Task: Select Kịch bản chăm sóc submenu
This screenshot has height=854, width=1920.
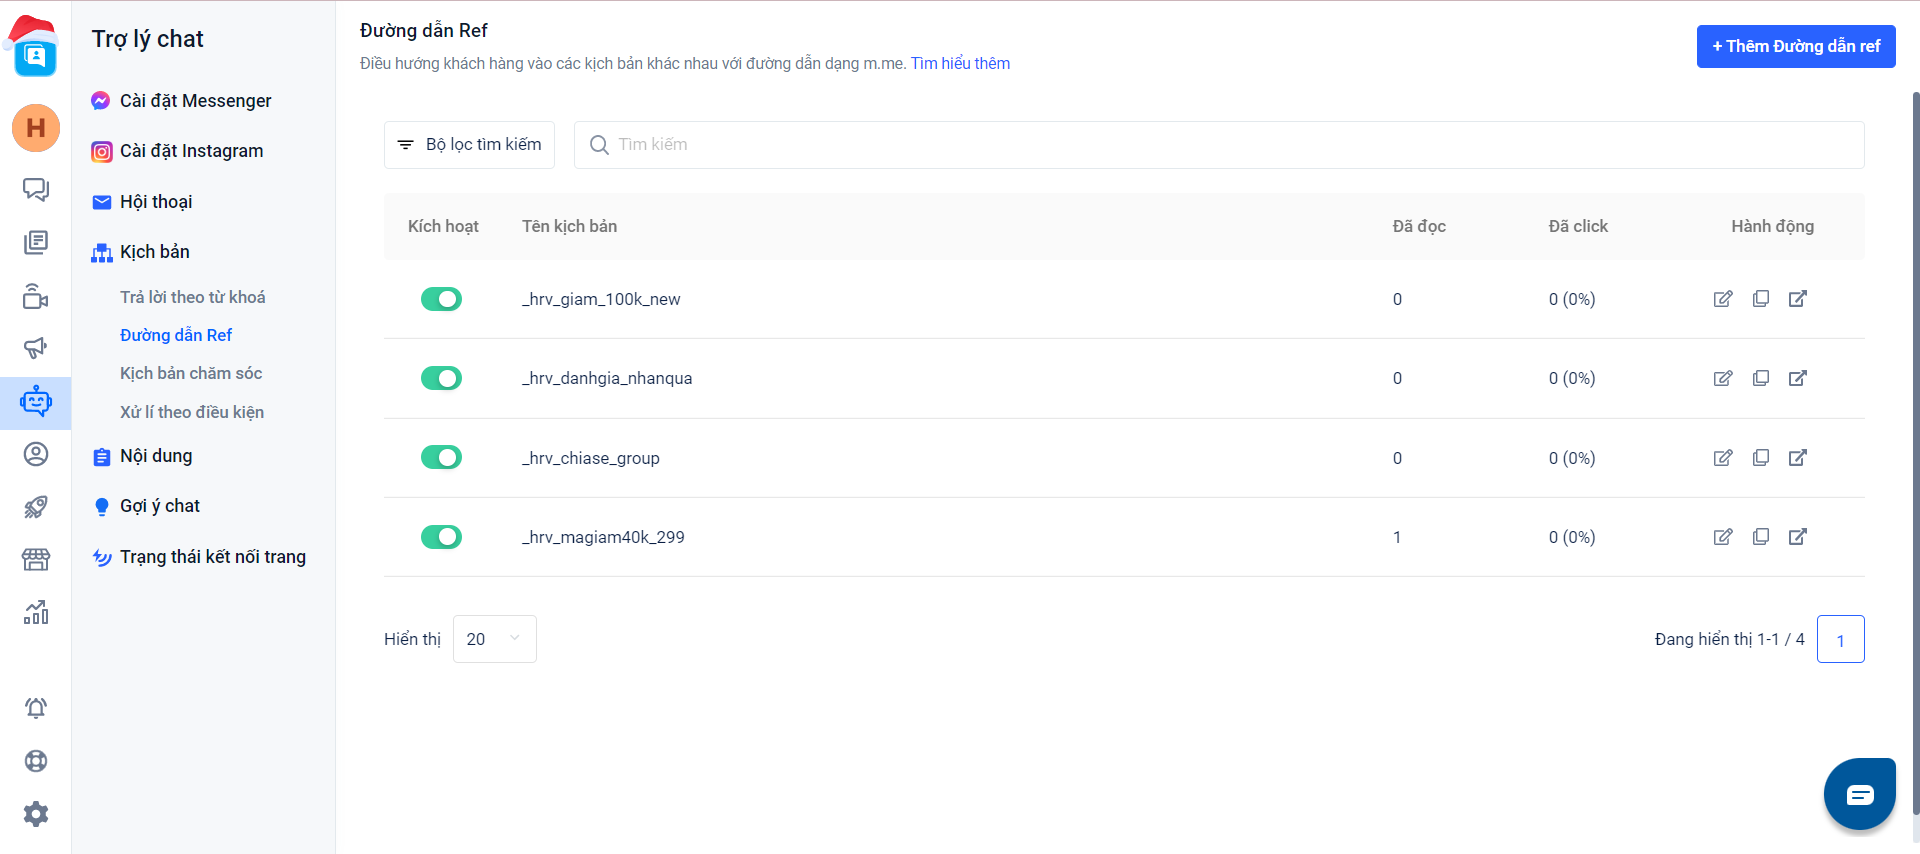Action: coord(191,373)
